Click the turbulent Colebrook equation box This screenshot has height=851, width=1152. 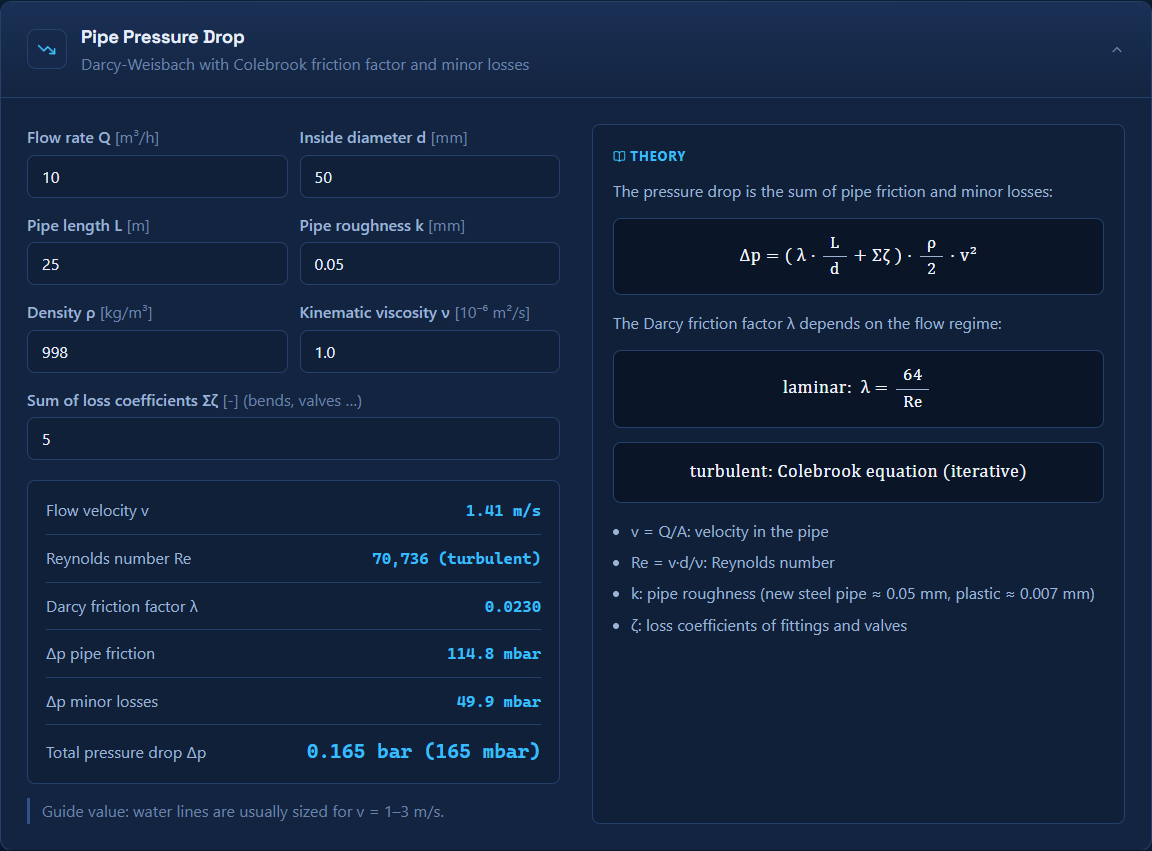[858, 472]
